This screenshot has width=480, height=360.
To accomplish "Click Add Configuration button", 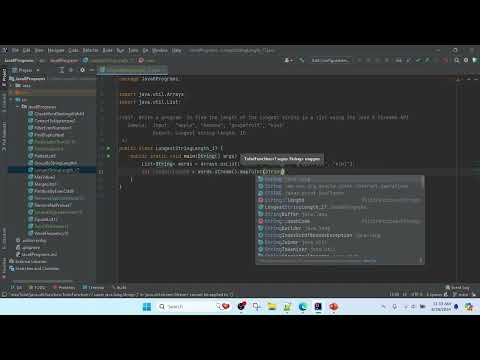I will click(x=330, y=60).
